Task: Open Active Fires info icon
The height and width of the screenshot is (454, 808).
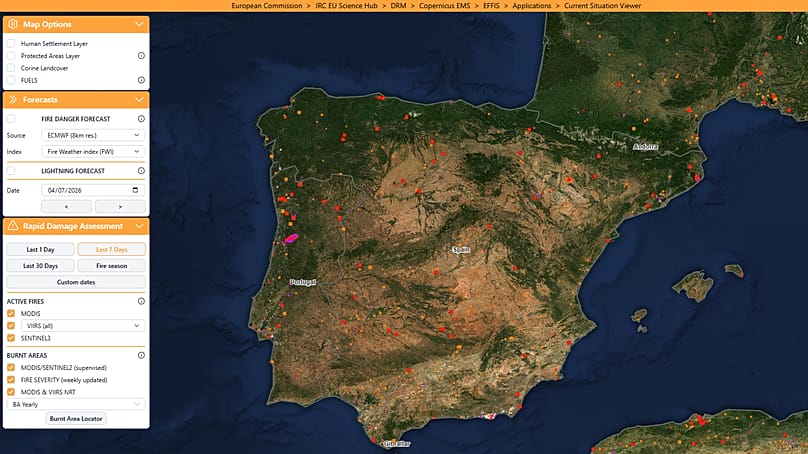Action: [x=141, y=301]
